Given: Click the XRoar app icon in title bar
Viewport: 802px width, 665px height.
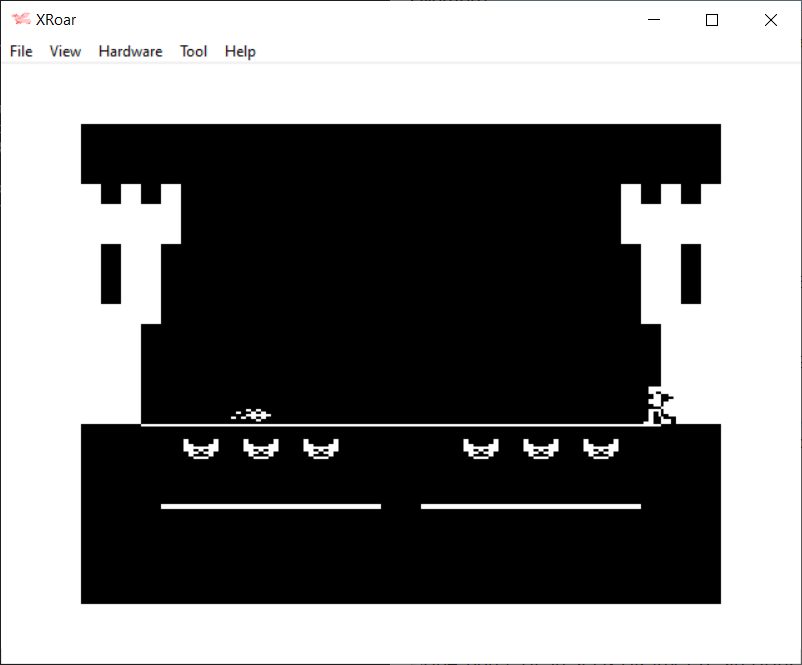Looking at the screenshot, I should click(20, 19).
